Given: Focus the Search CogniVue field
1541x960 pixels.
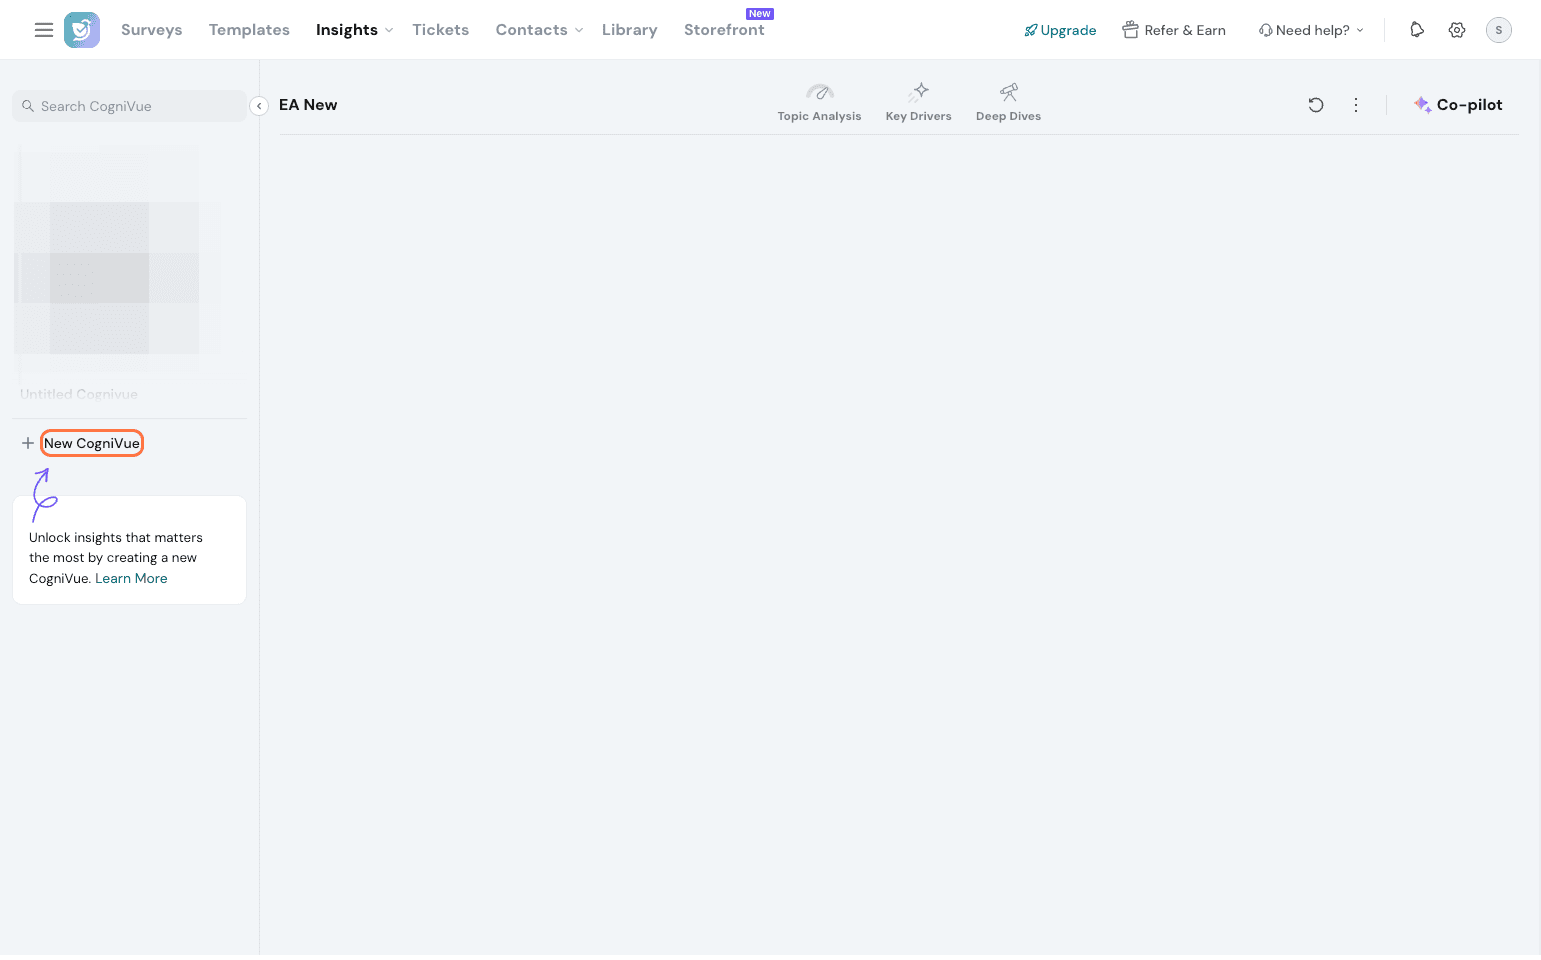Looking at the screenshot, I should (x=130, y=106).
